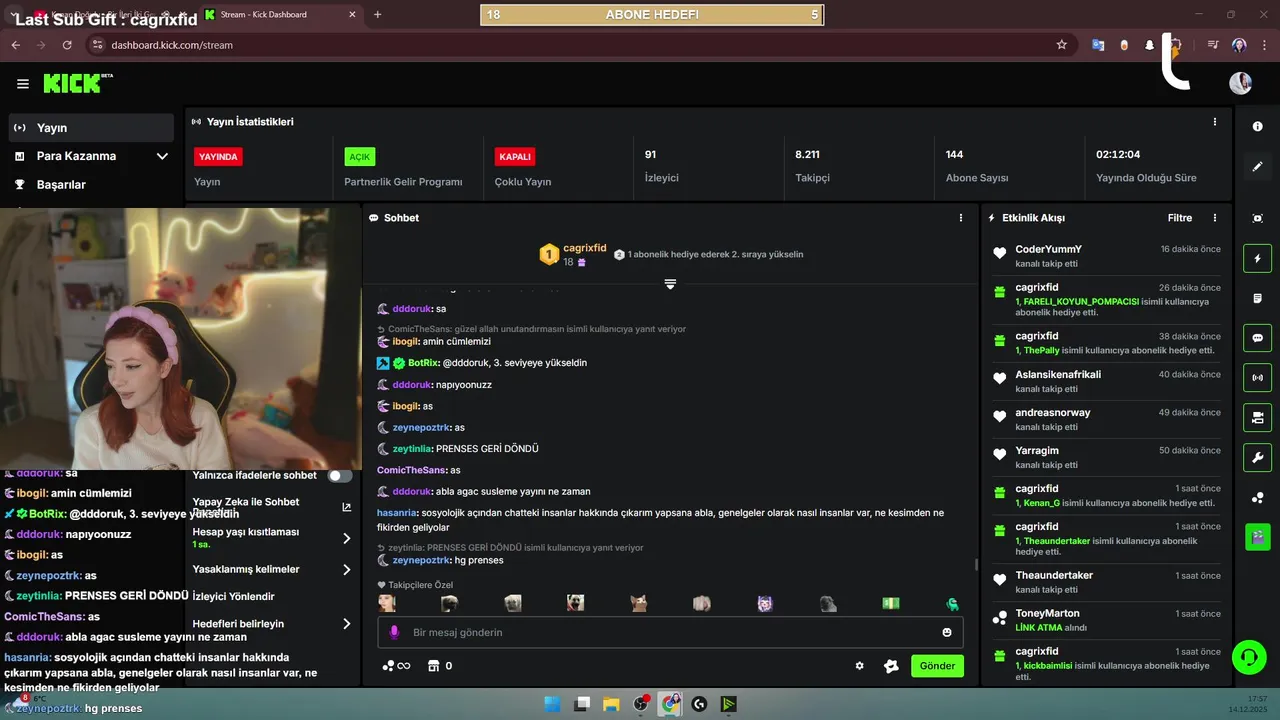Click the 02:12:04 stream duration value
Viewport: 1280px width, 720px height.
tap(1118, 155)
